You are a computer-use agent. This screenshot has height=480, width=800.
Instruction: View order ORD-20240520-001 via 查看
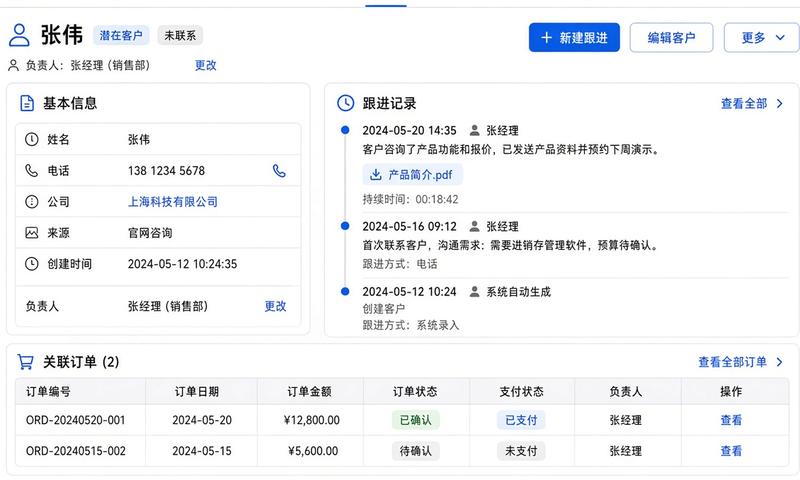pyautogui.click(x=731, y=420)
